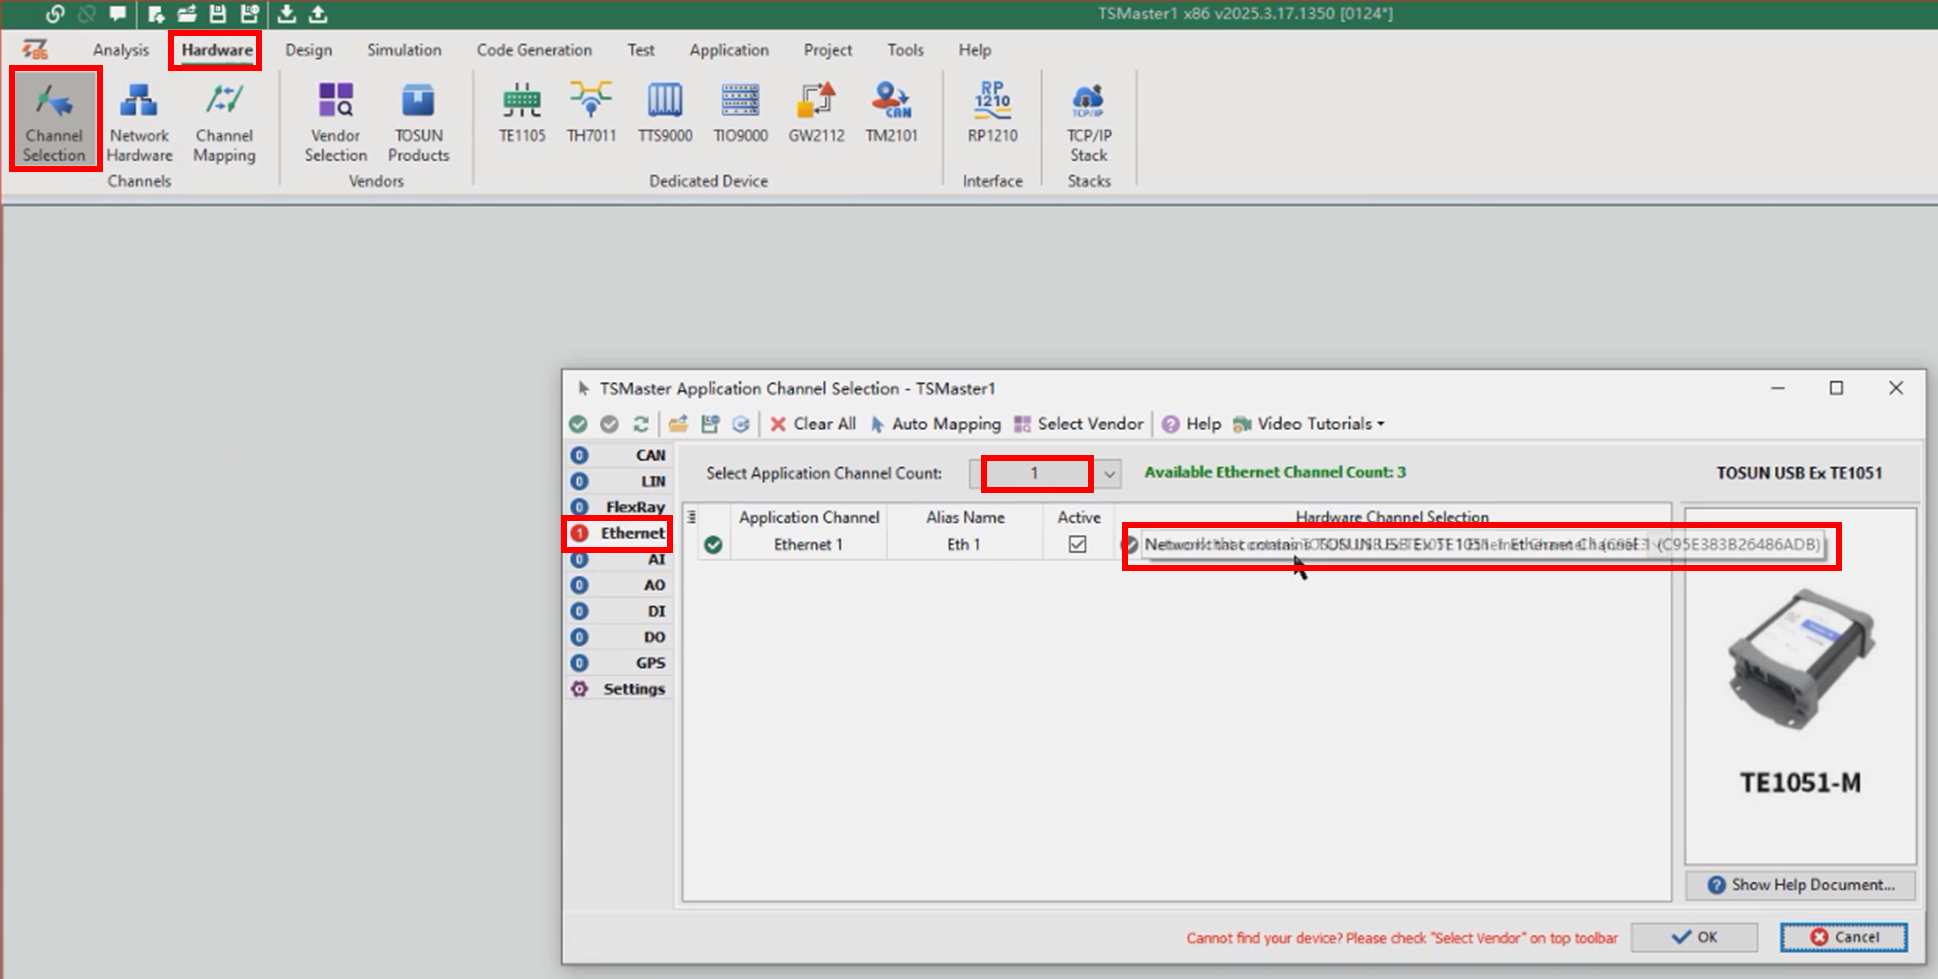Click the Auto Mapping button
This screenshot has width=1938, height=979.
(x=935, y=424)
